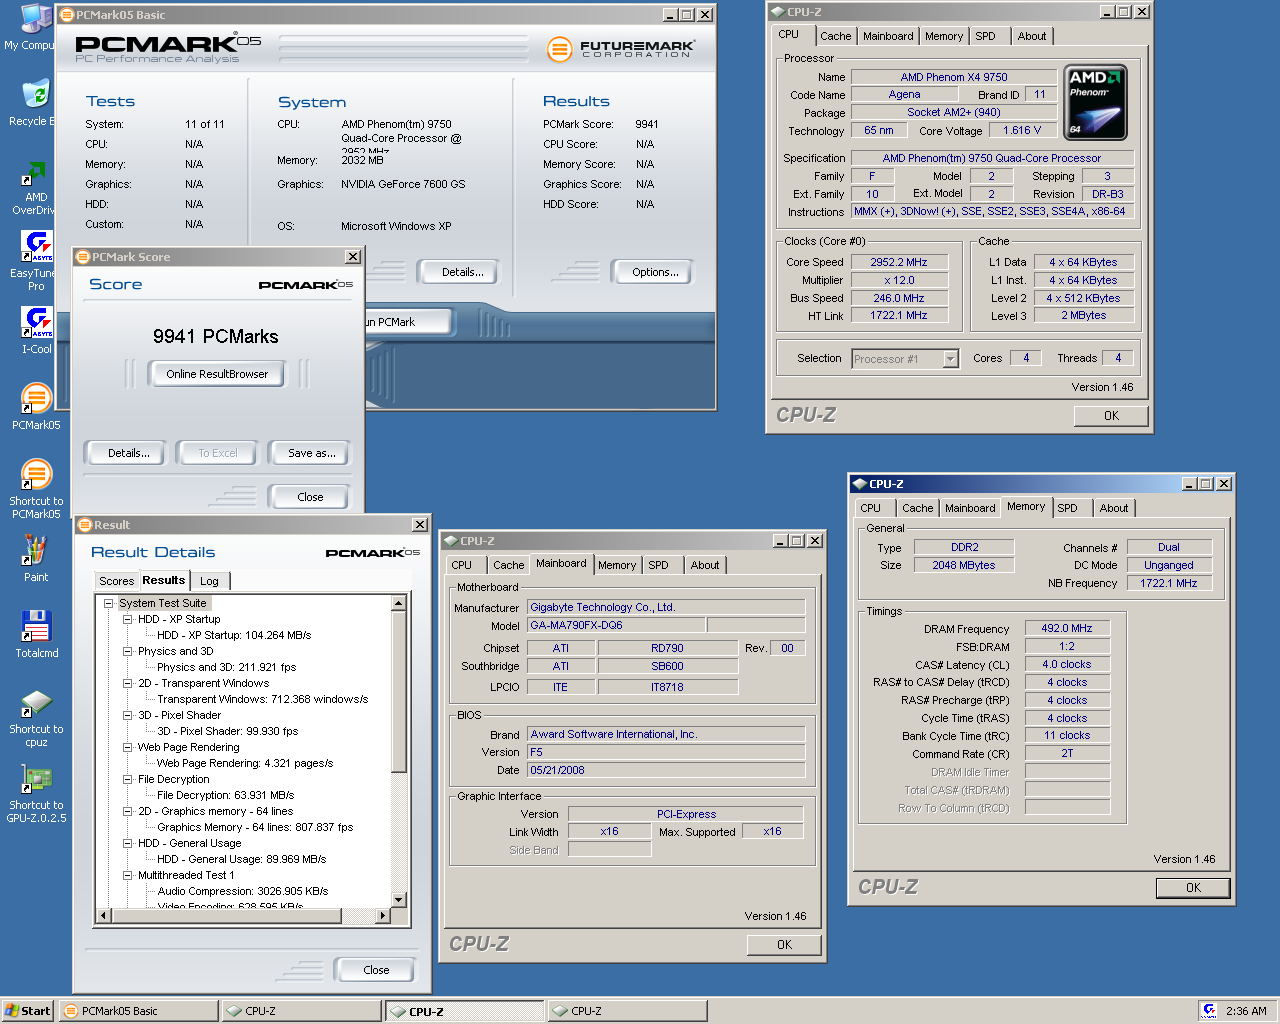The image size is (1280, 1024).
Task: Select HDD - General Usage: 89.969 MB/s row
Action: tap(241, 859)
